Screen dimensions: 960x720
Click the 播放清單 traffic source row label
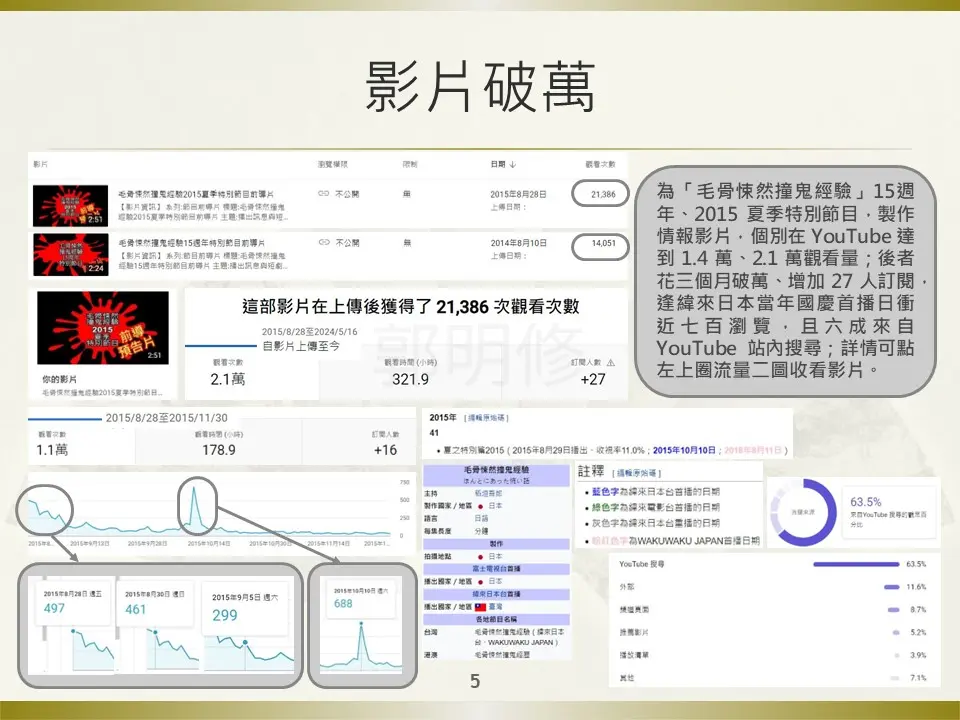click(633, 655)
